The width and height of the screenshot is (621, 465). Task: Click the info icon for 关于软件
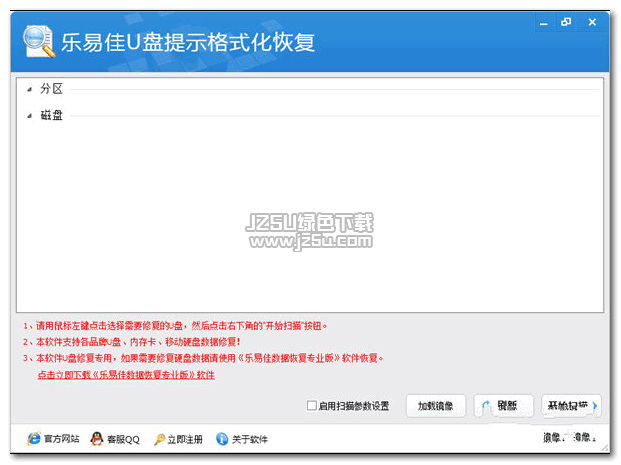pos(222,439)
